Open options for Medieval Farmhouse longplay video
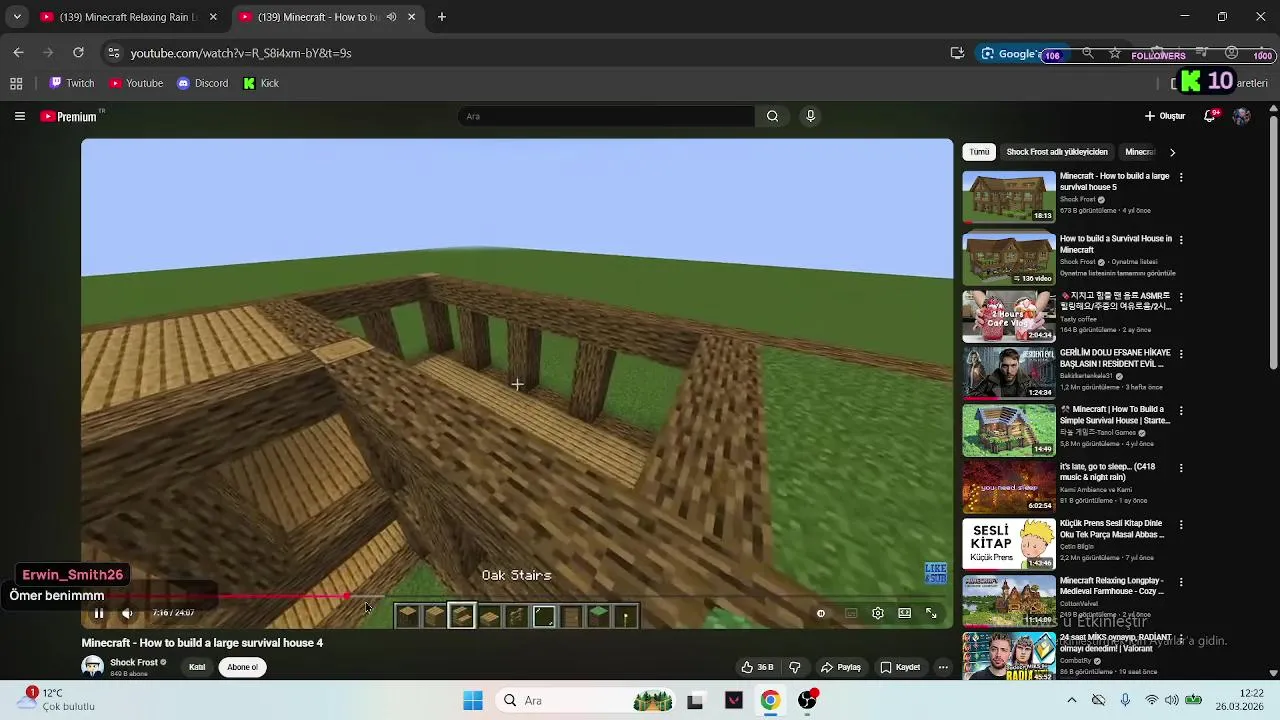 tap(1181, 582)
